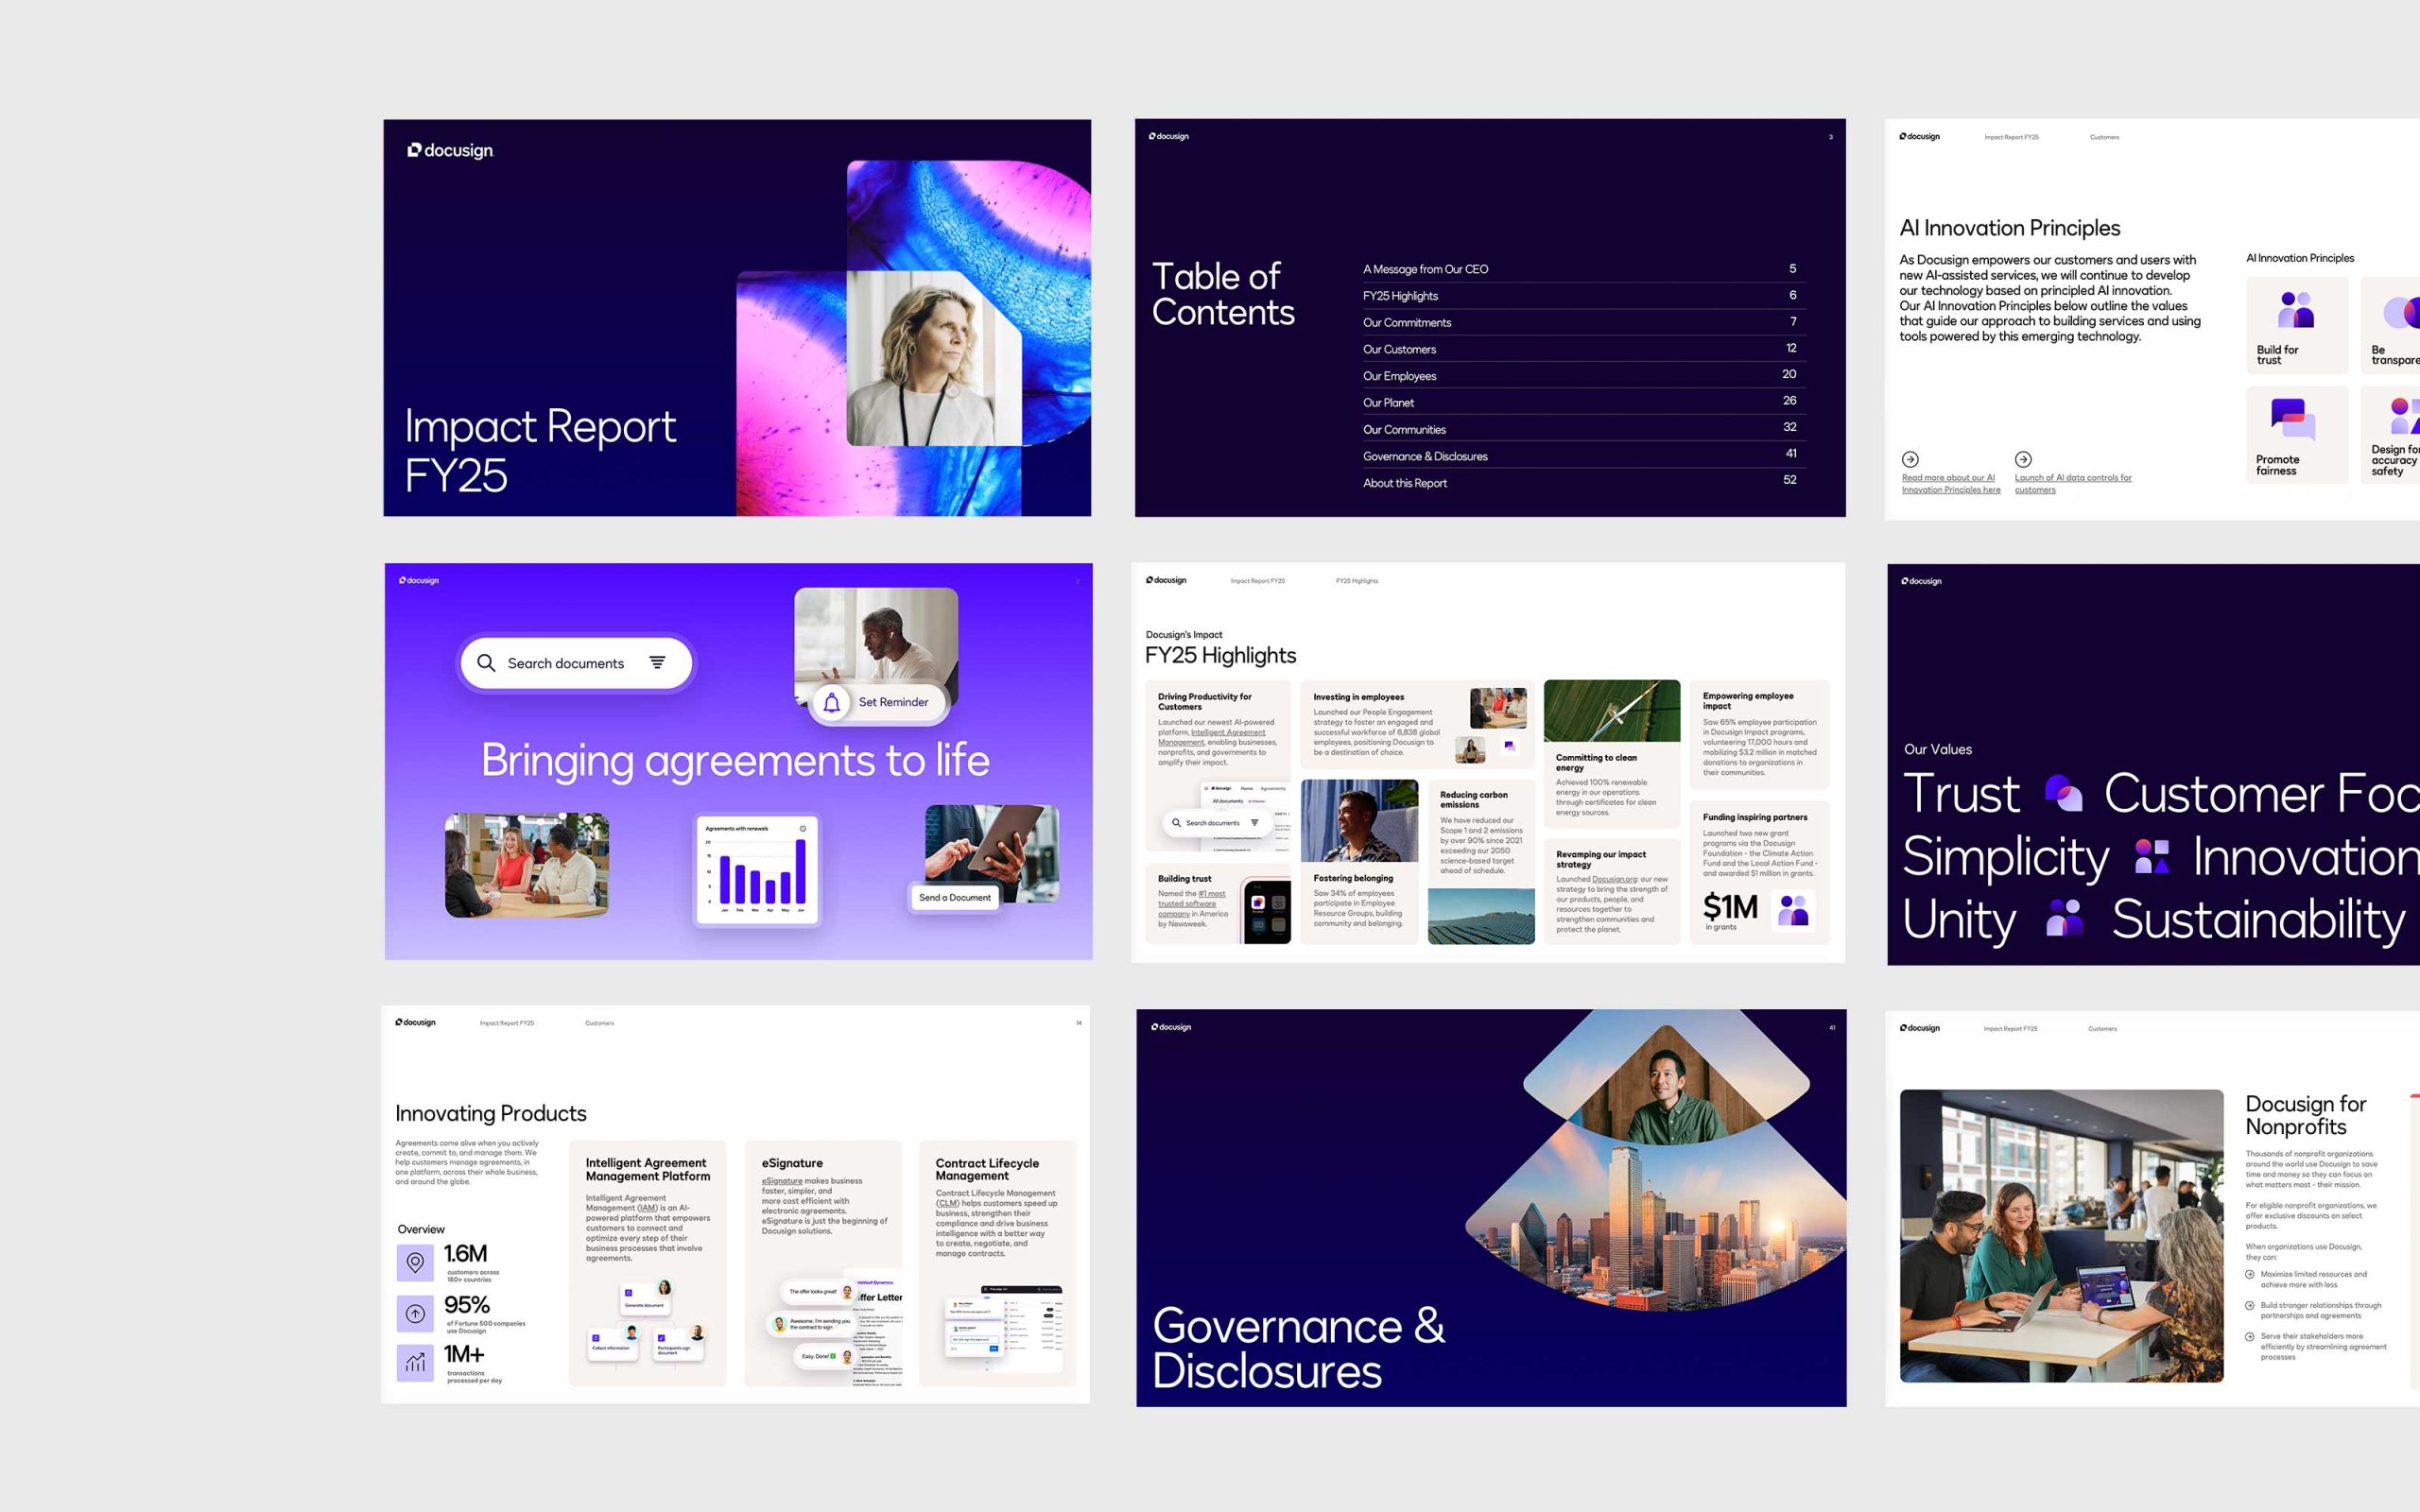
Task: Click the small Search documents field in FY25 Highlights
Action: 1216,823
